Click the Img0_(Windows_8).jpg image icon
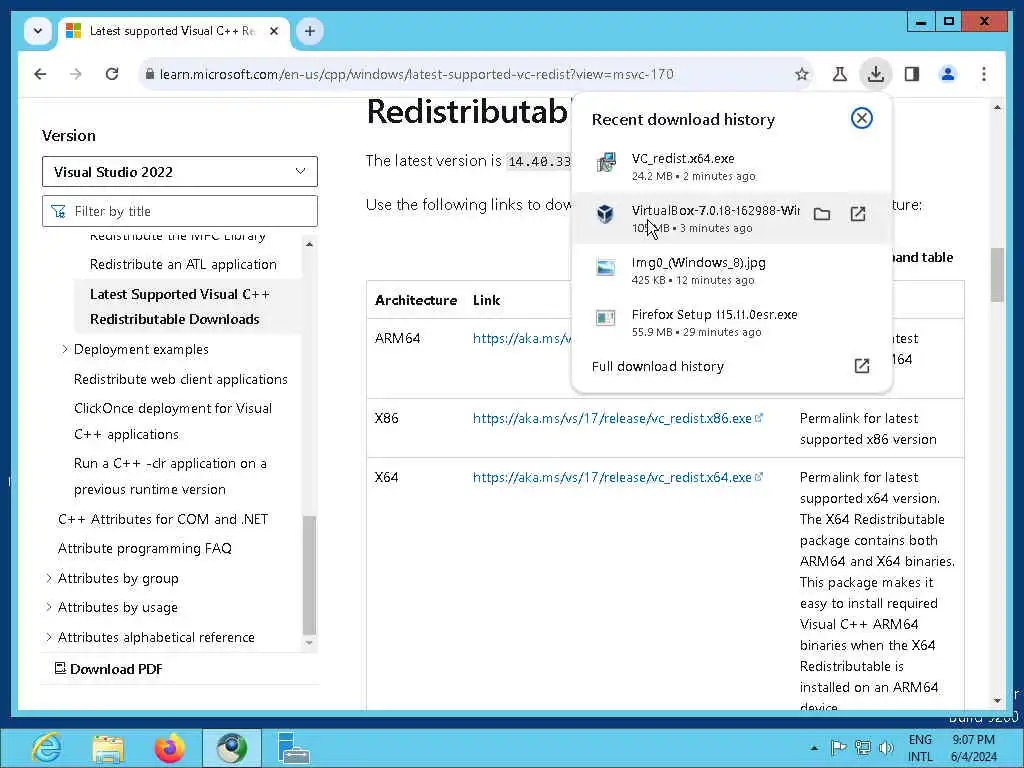Viewport: 1024px width, 768px height. tap(605, 266)
